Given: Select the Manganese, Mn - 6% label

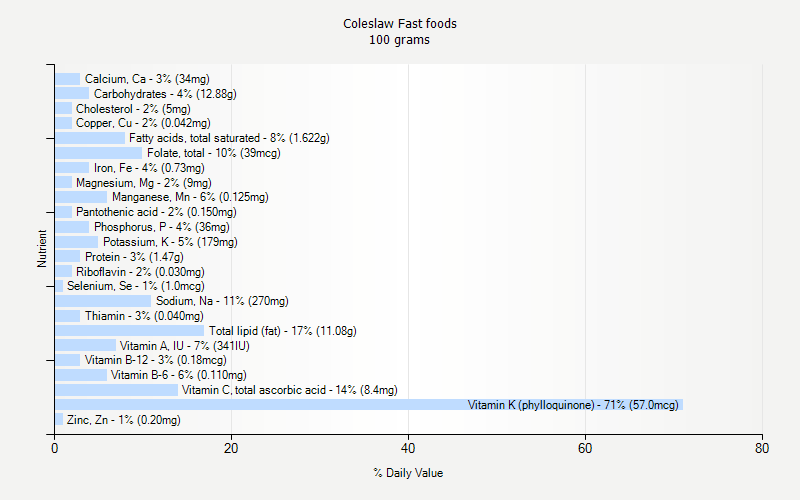Looking at the screenshot, I should (x=190, y=197).
